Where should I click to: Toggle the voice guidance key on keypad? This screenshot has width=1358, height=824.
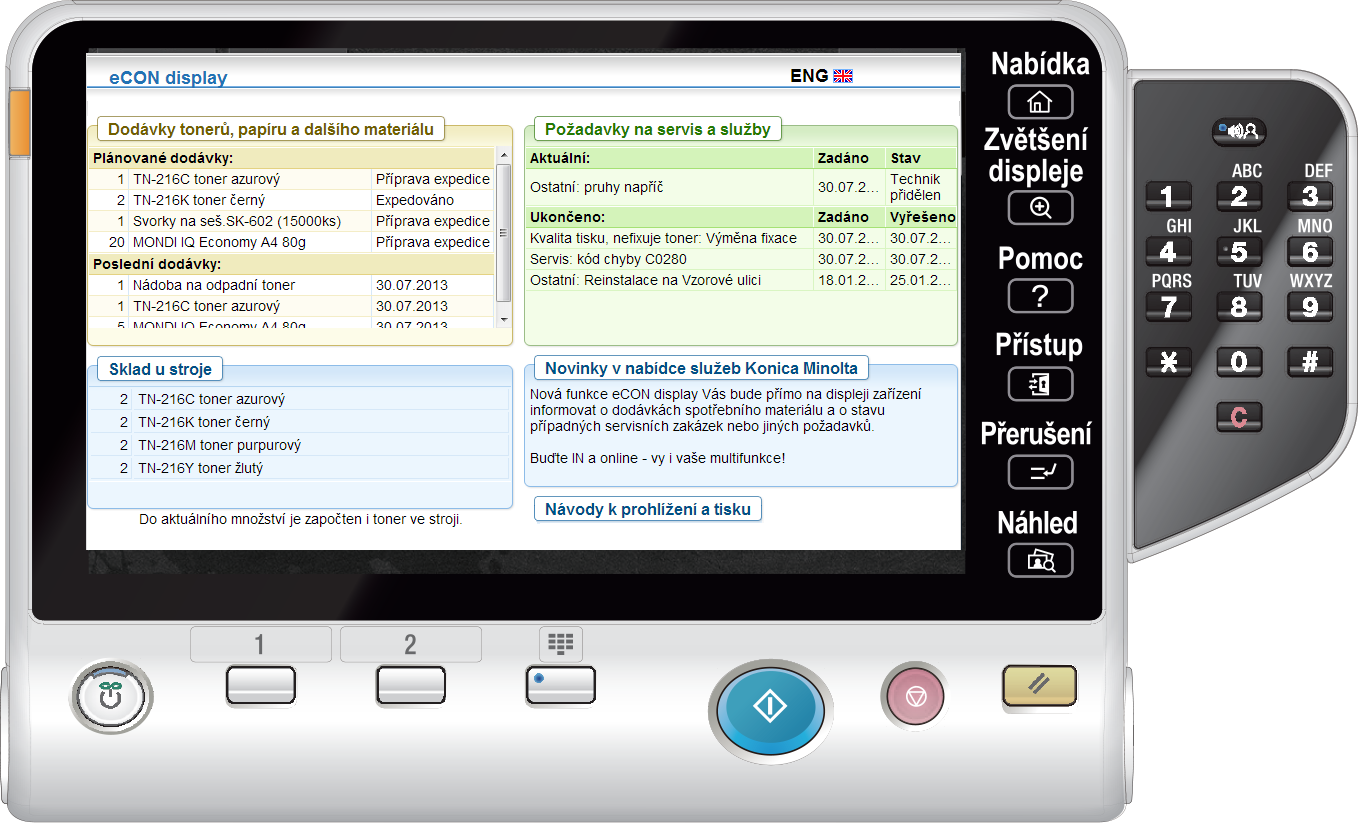coord(1239,131)
